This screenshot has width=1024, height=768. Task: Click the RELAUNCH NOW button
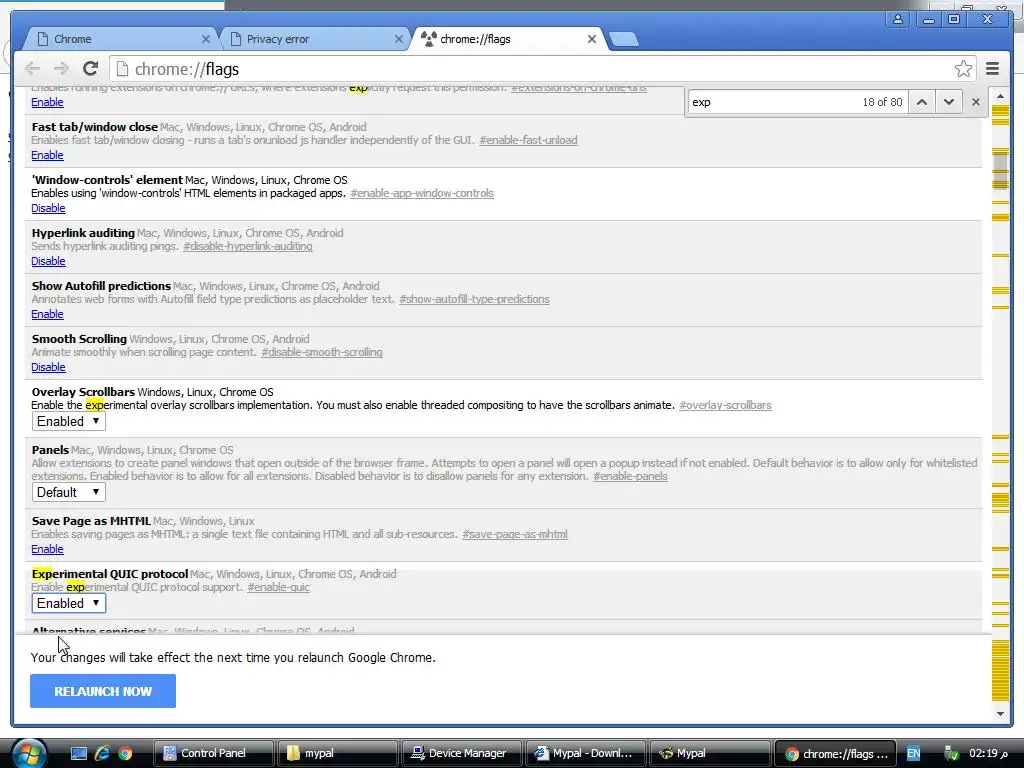tap(103, 691)
